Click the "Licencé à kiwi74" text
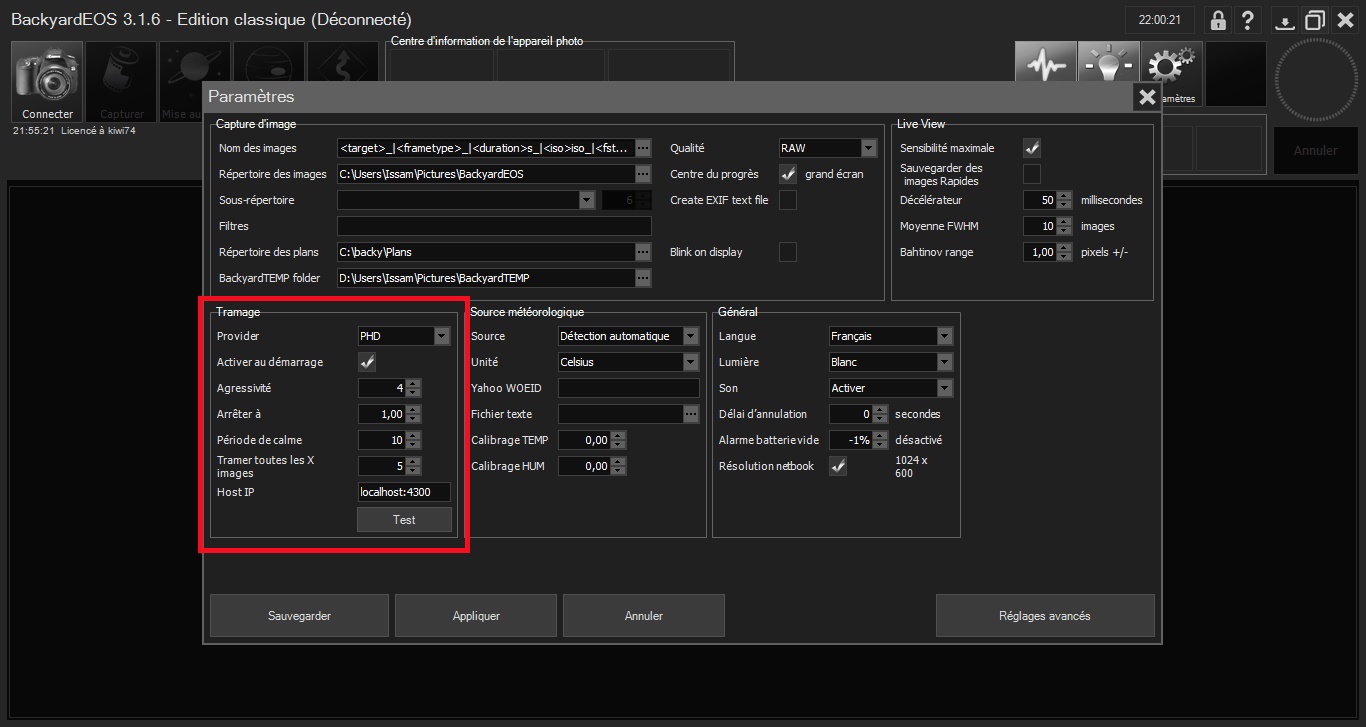1366x727 pixels. [98, 131]
